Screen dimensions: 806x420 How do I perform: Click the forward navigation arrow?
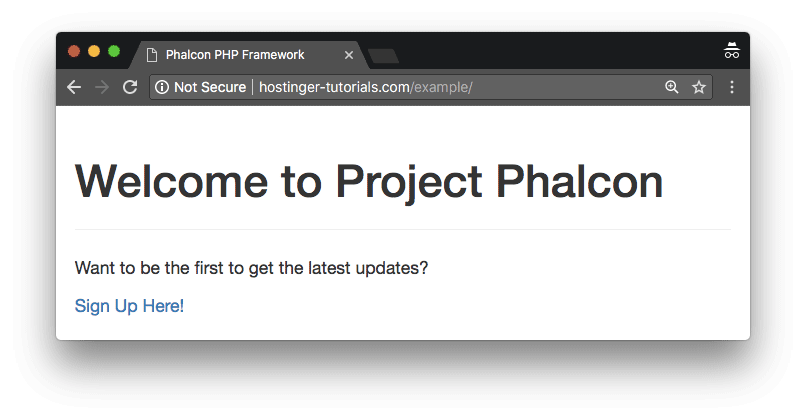tap(101, 88)
